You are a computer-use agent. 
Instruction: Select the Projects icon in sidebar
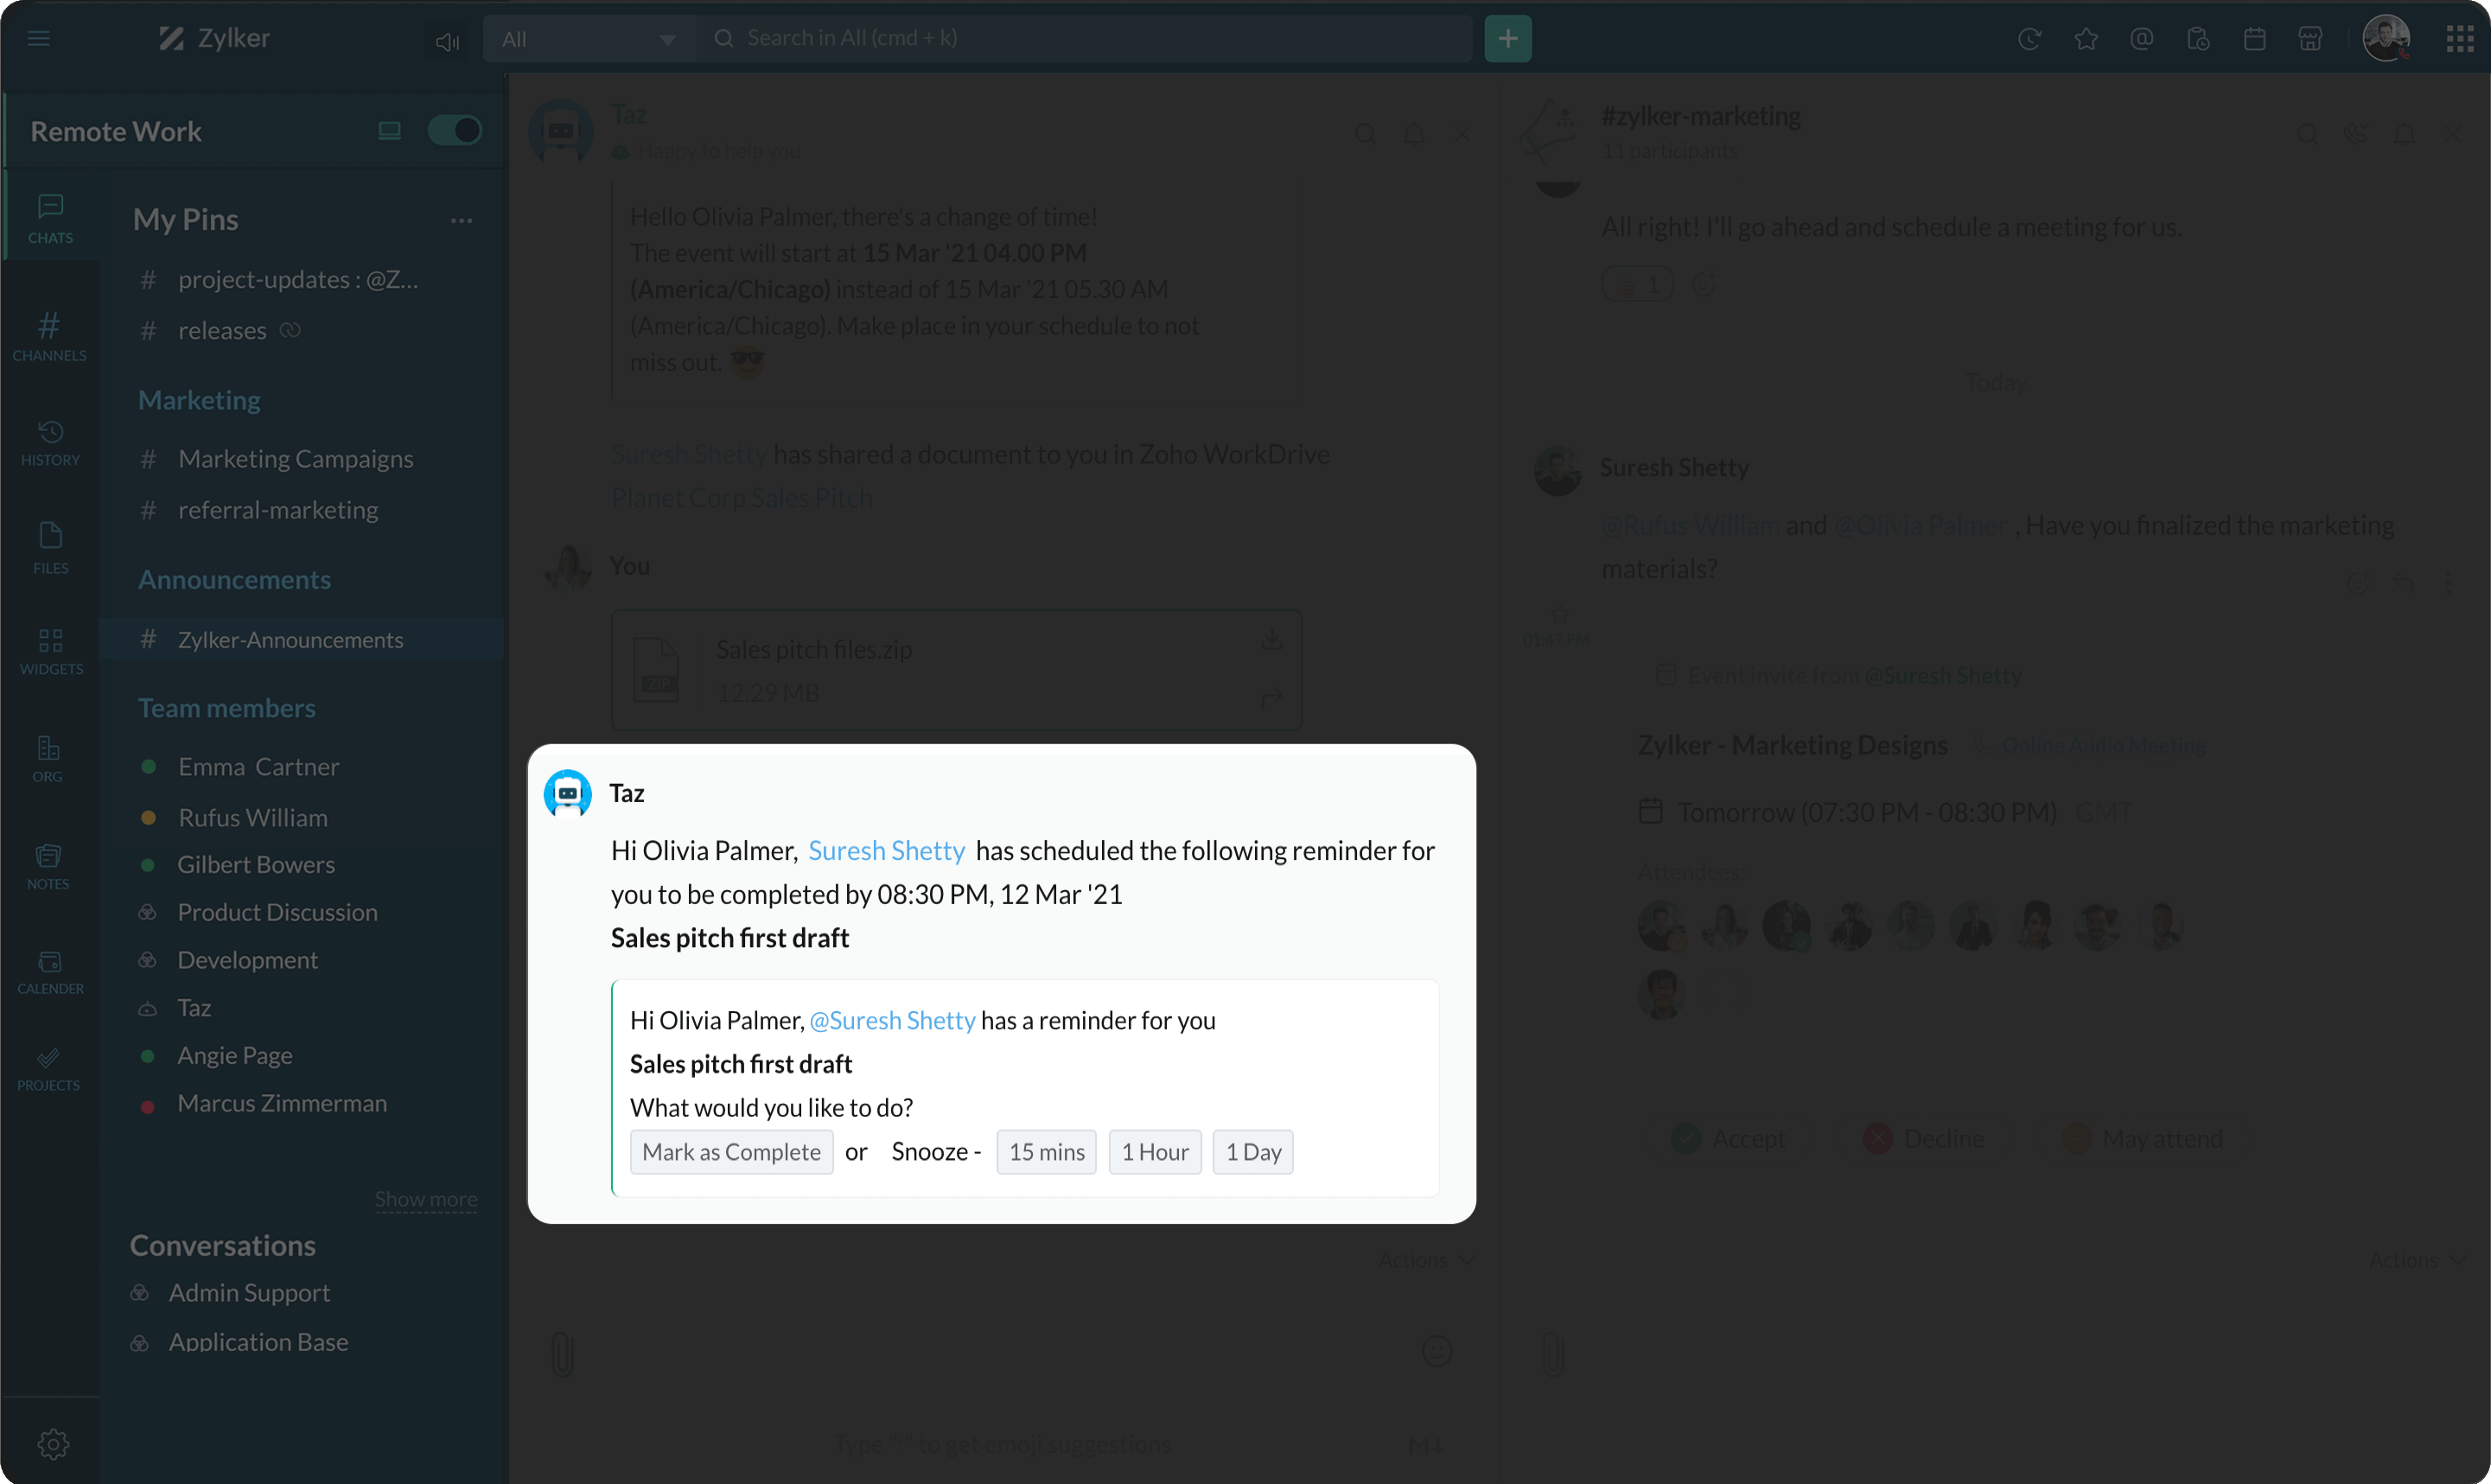coord(48,1067)
